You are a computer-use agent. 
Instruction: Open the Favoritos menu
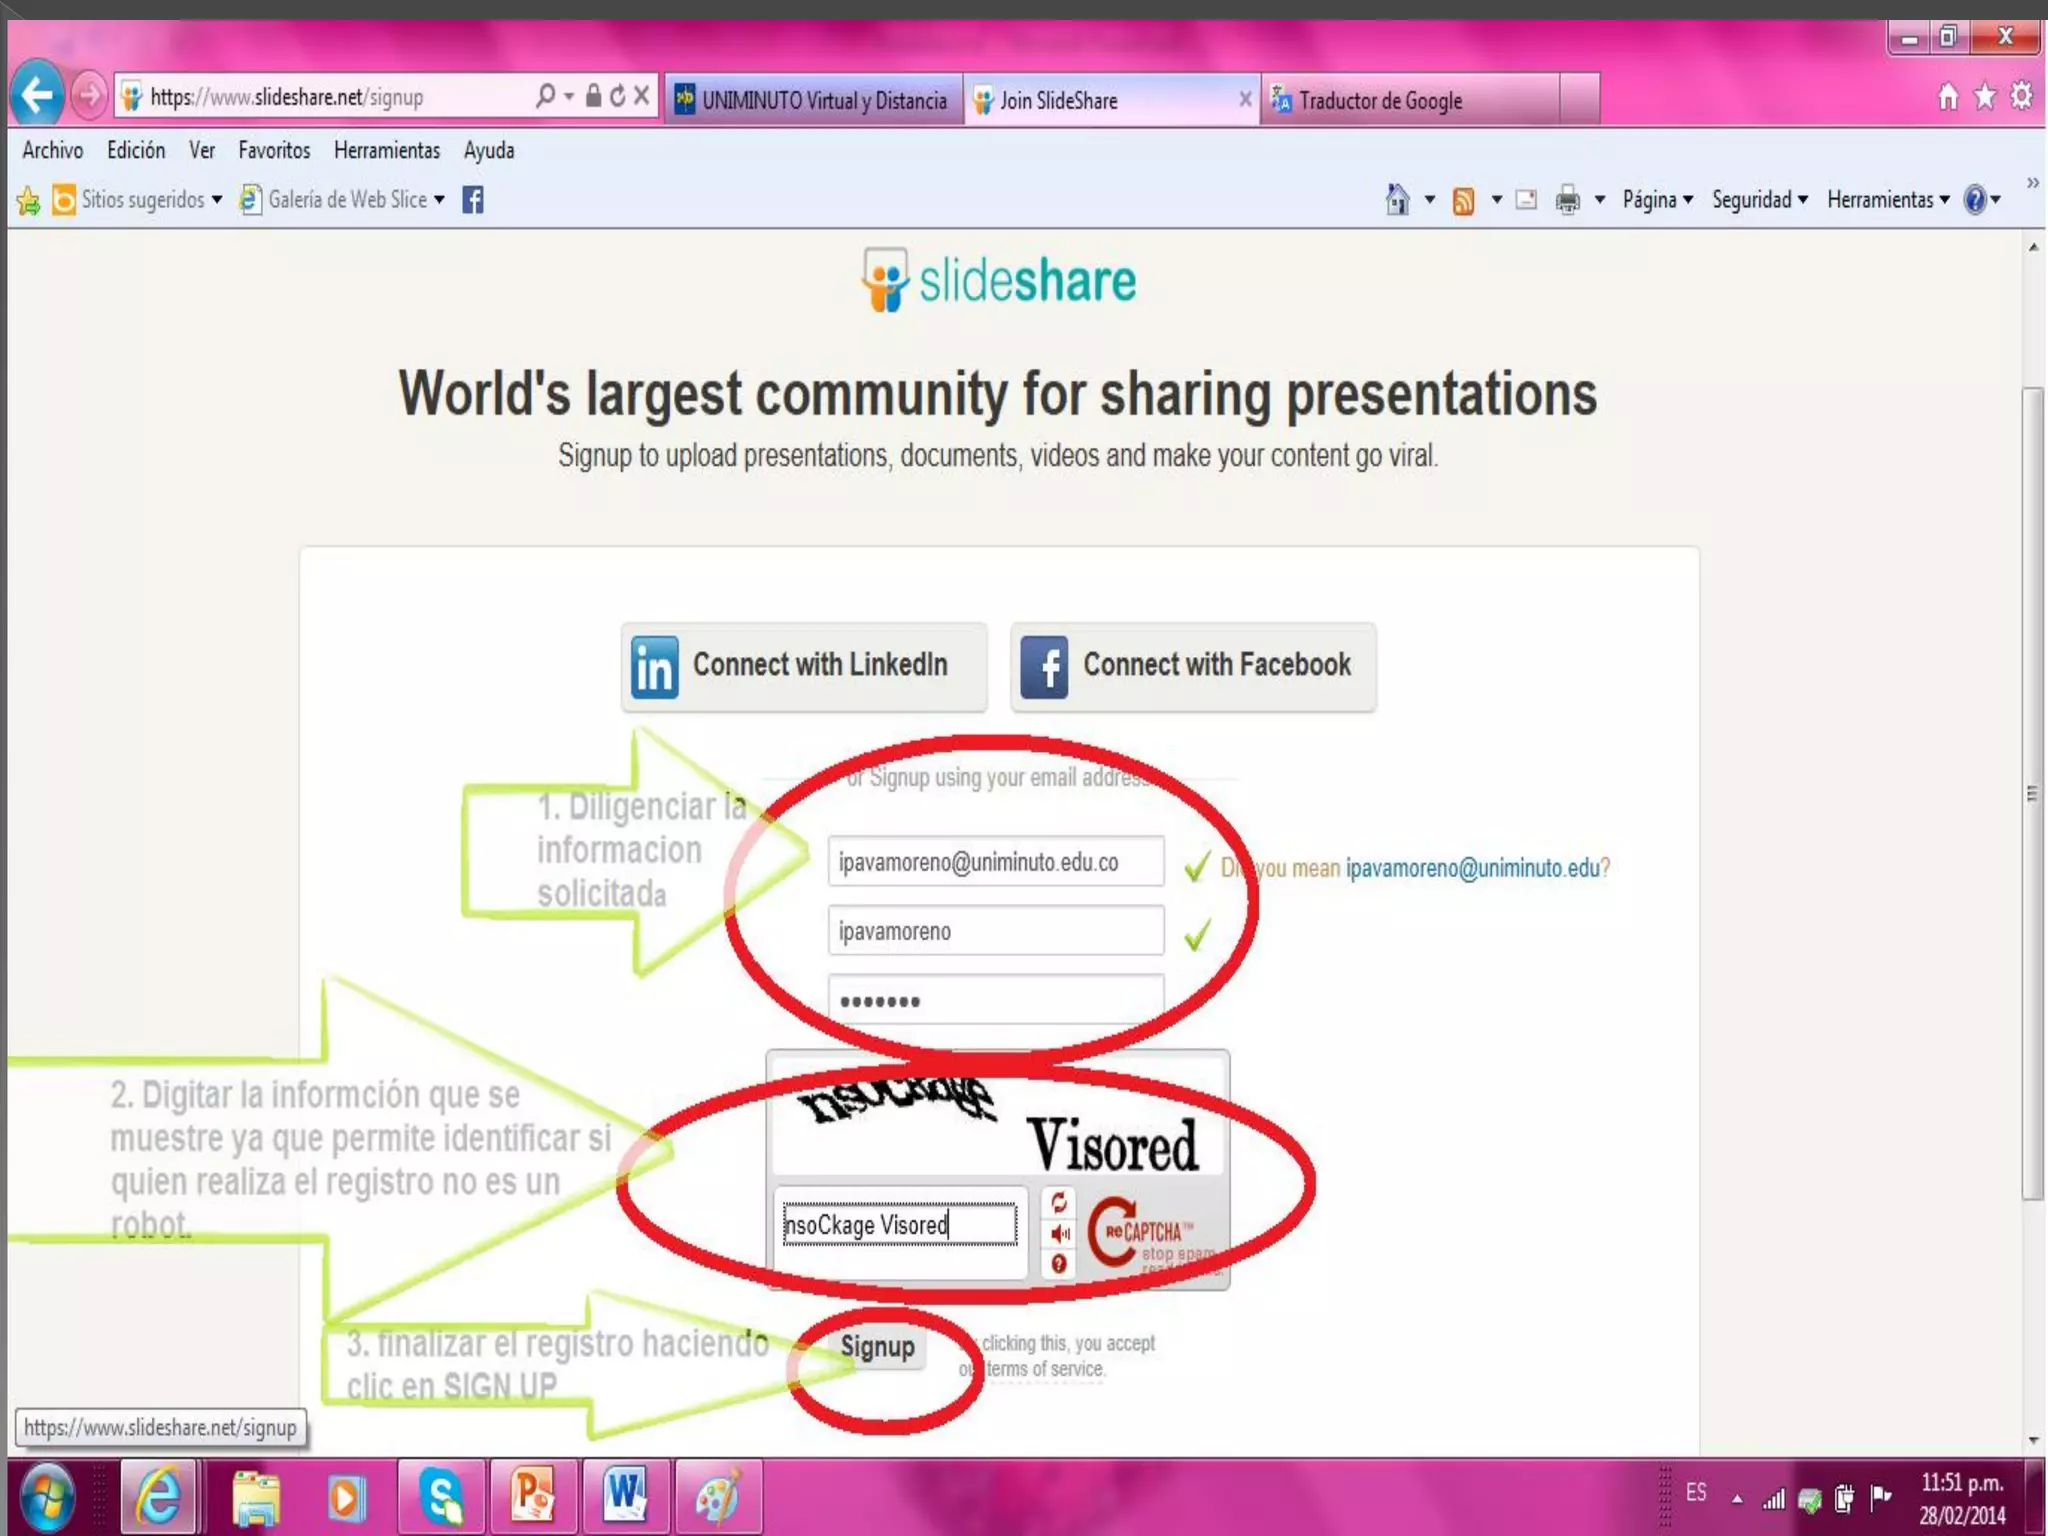tap(274, 151)
